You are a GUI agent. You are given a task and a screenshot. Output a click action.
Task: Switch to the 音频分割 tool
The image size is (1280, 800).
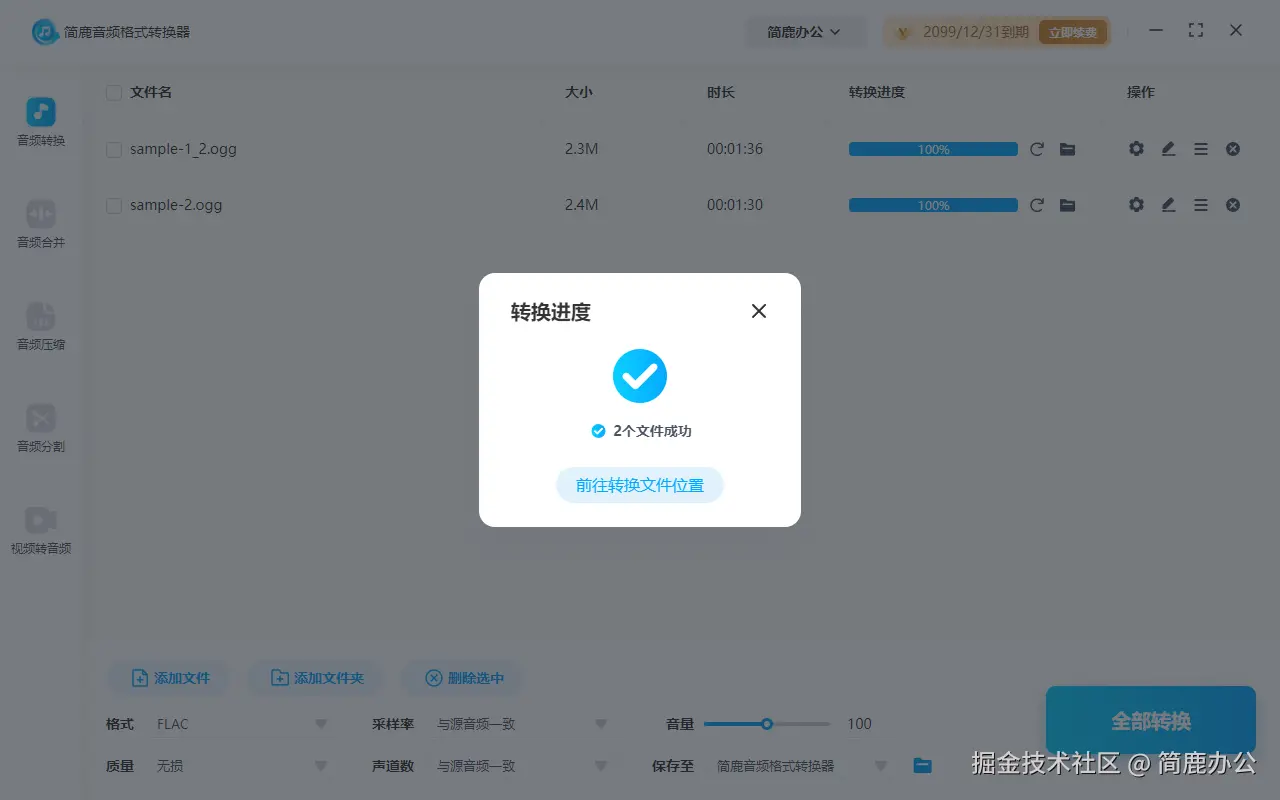[x=40, y=430]
